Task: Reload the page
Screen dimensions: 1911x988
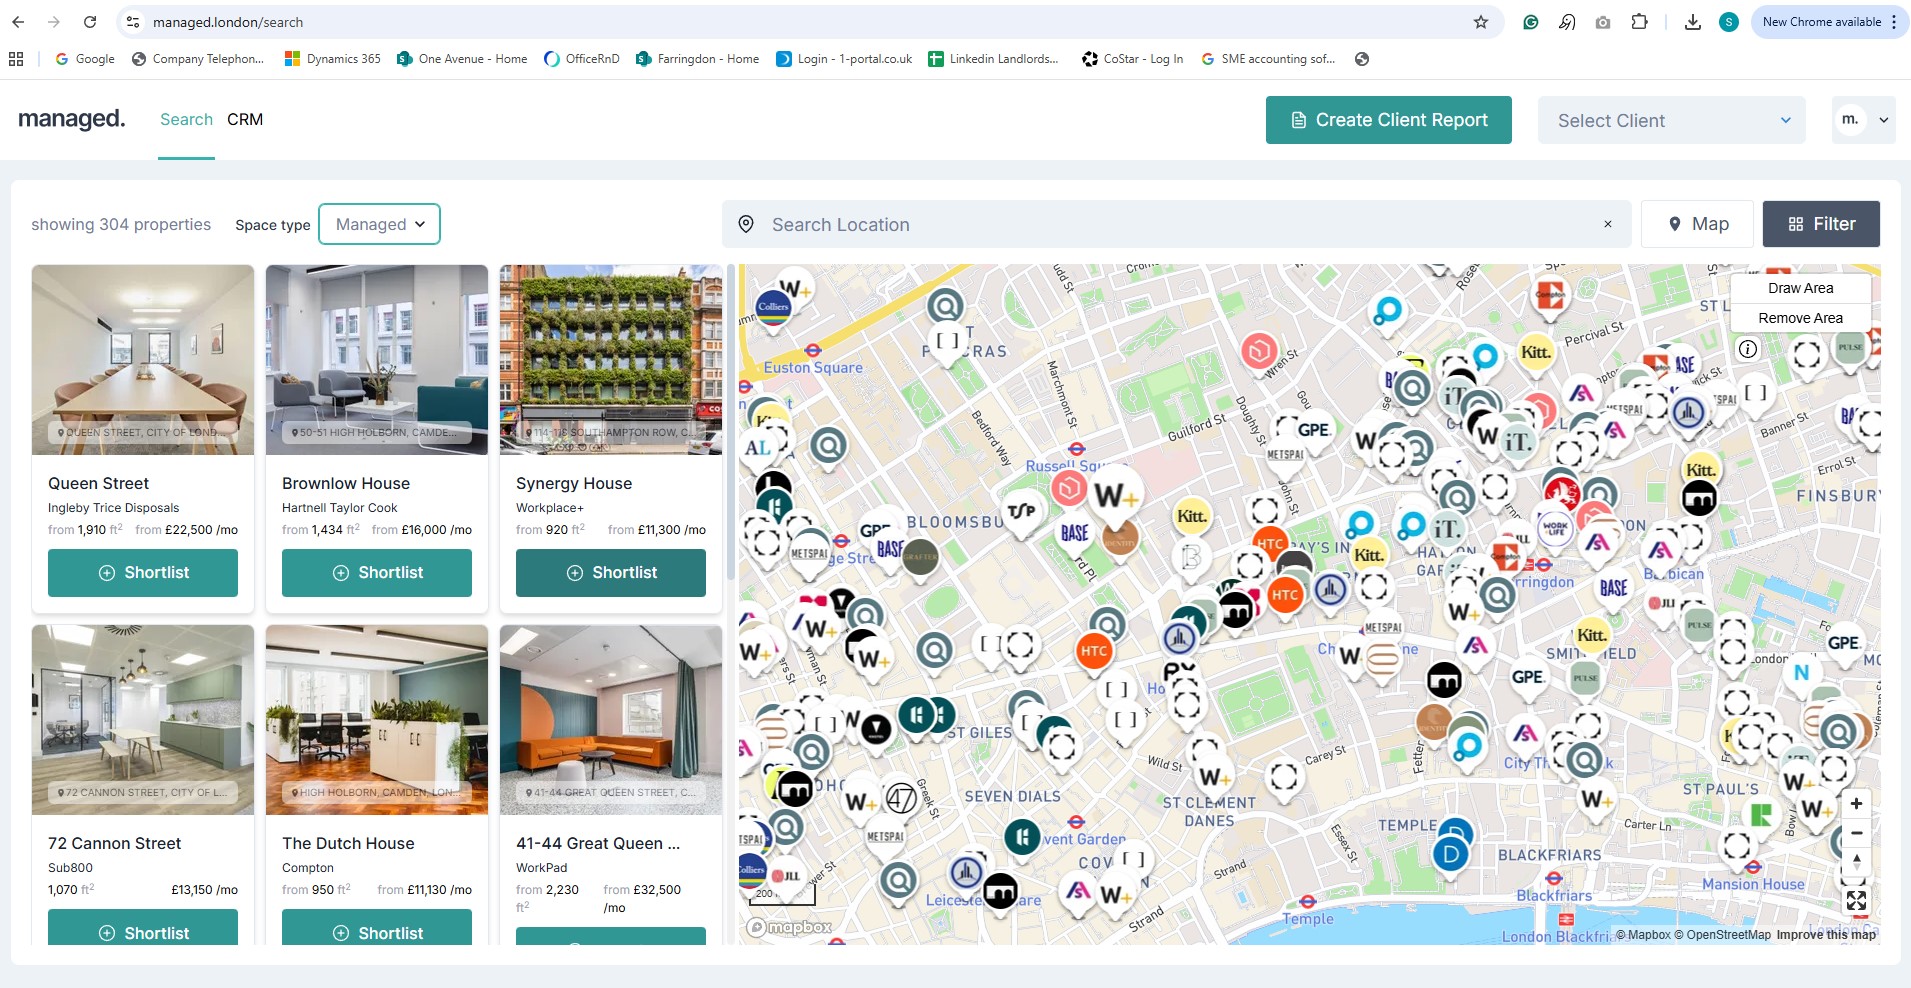Action: pos(90,22)
